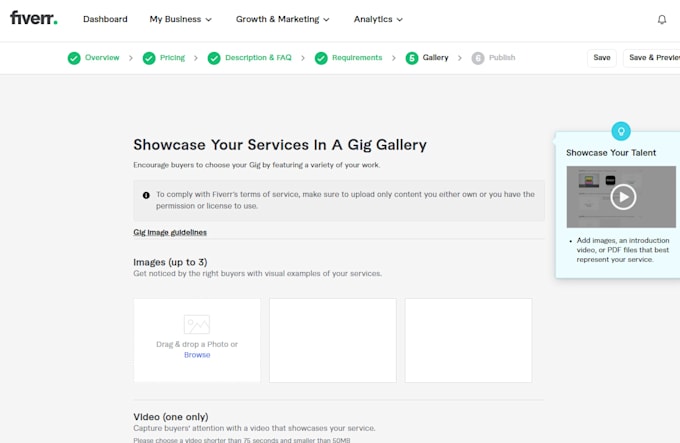This screenshot has height=443, width=680.
Task: Click the Requirements step checkmark icon
Action: (x=321, y=58)
